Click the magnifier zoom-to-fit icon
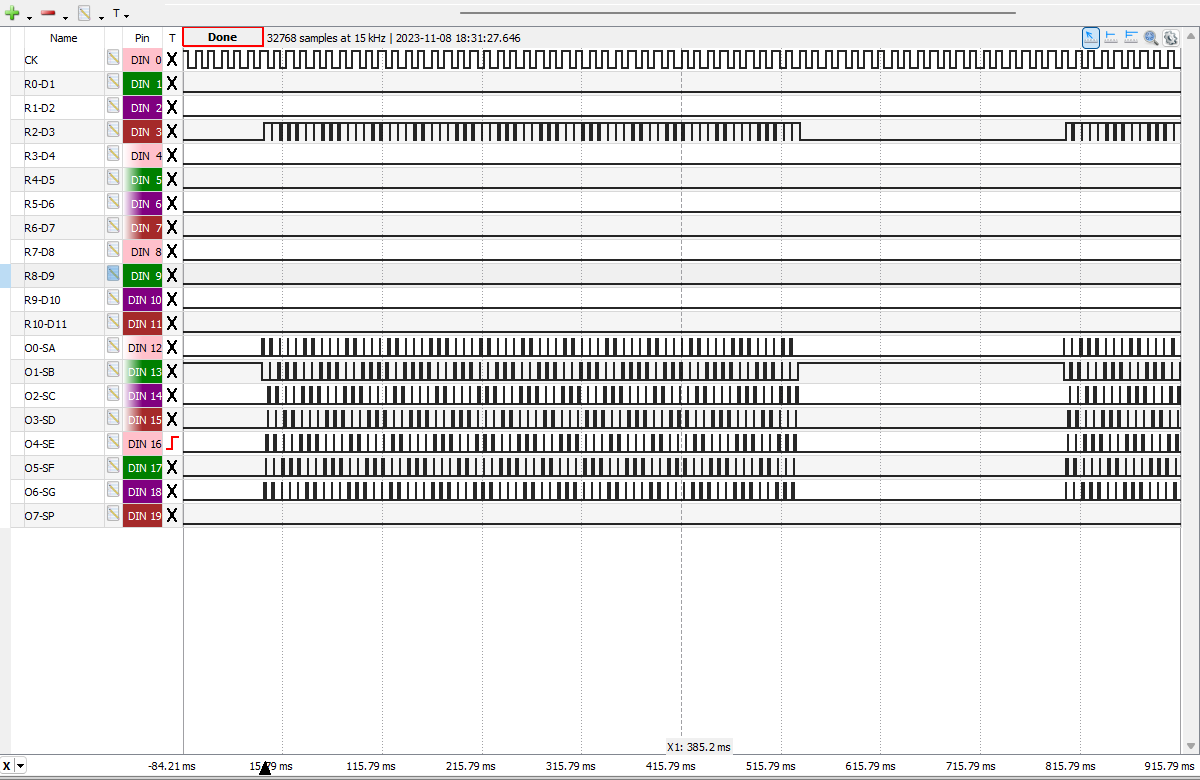1200x780 pixels. [1151, 37]
